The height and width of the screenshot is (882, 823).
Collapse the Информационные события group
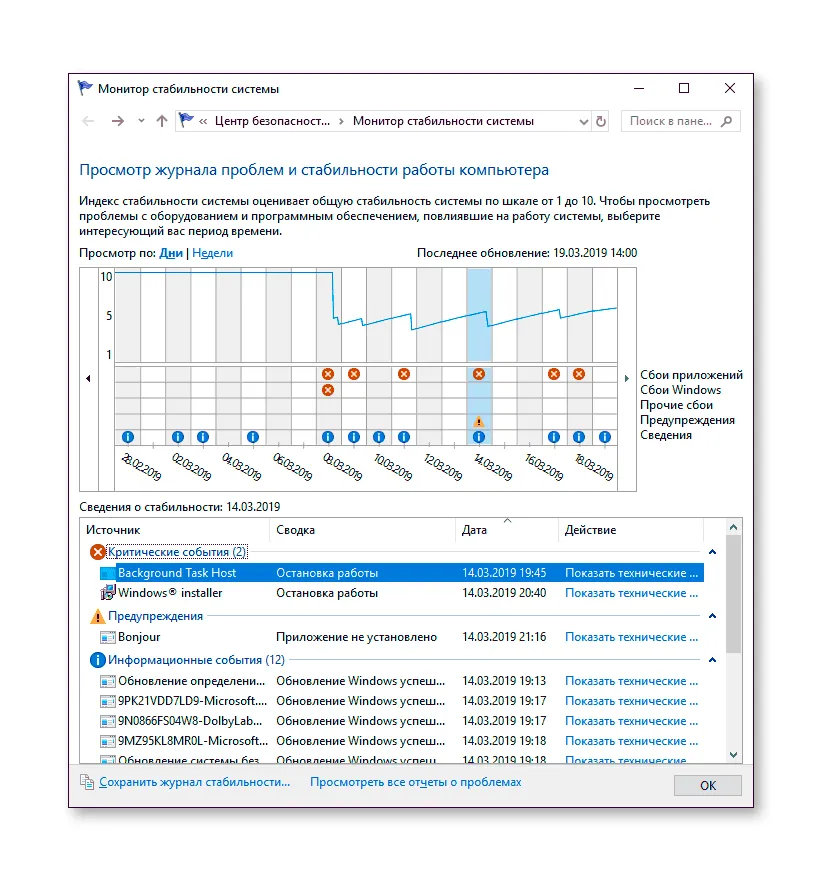click(712, 660)
